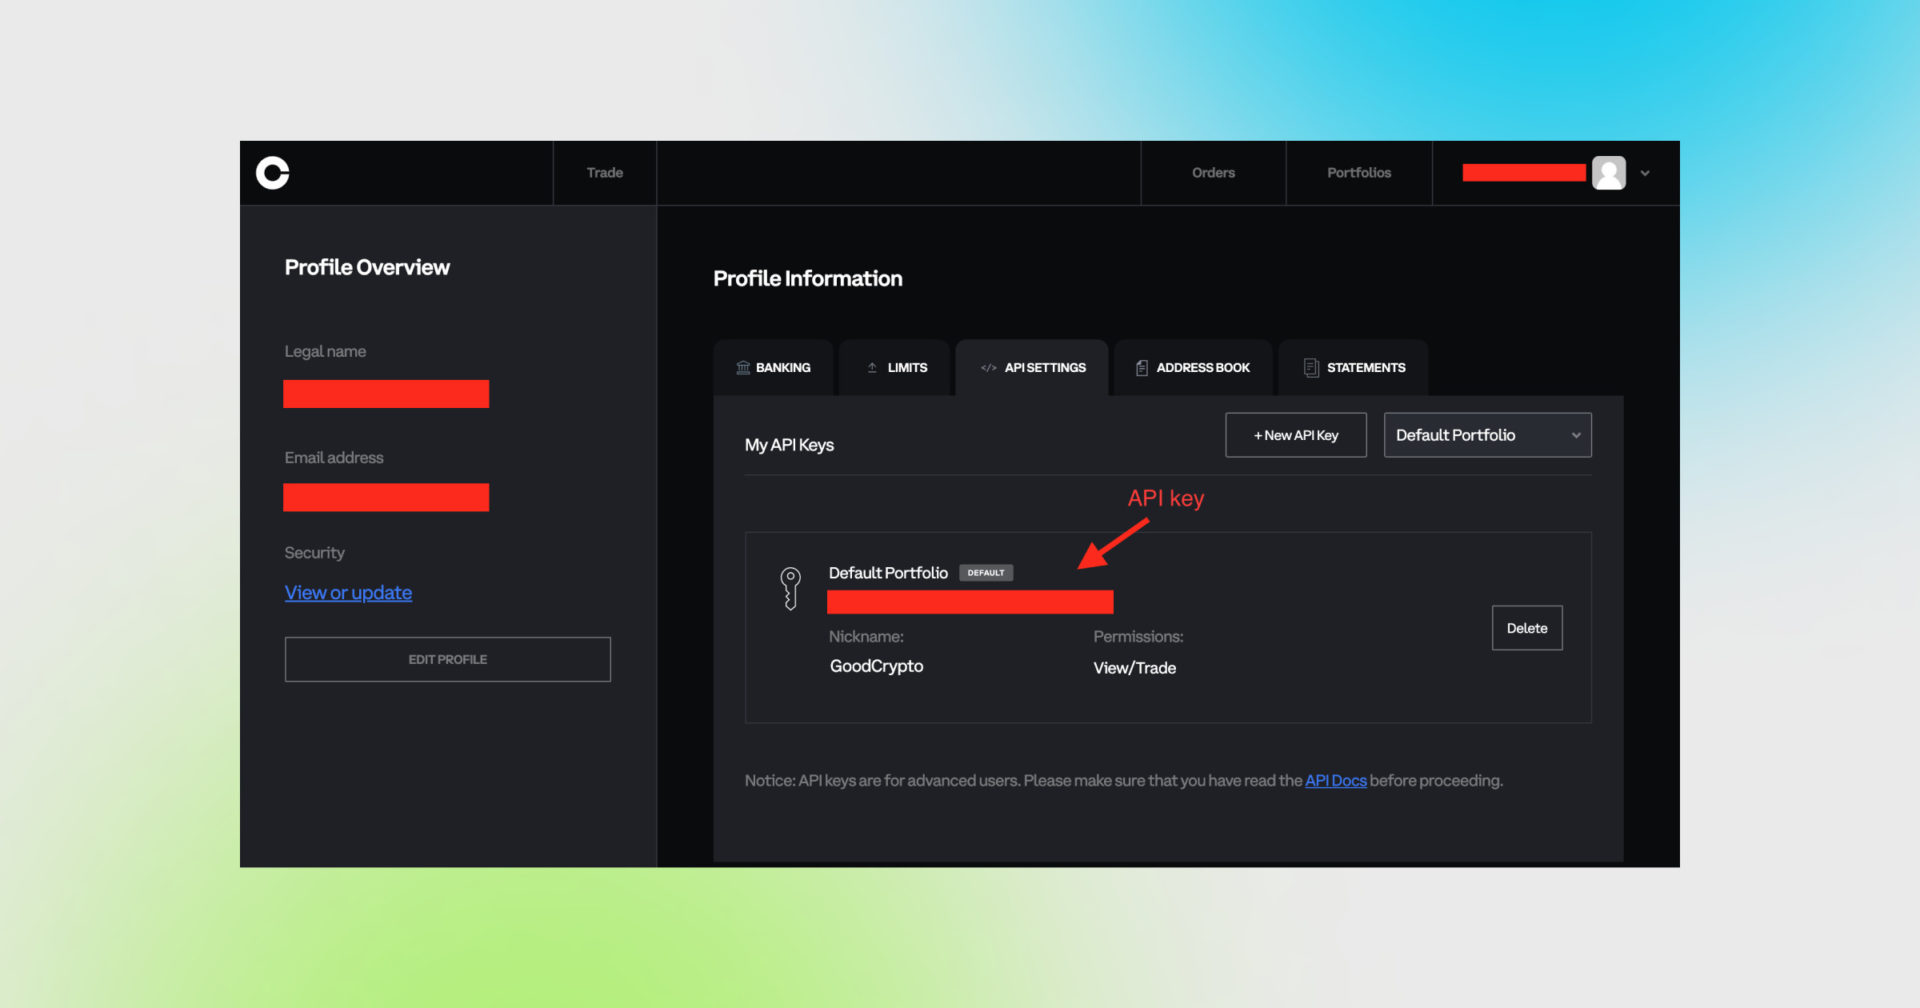This screenshot has width=1920, height=1008.
Task: Go to the Orders page
Action: (1213, 173)
